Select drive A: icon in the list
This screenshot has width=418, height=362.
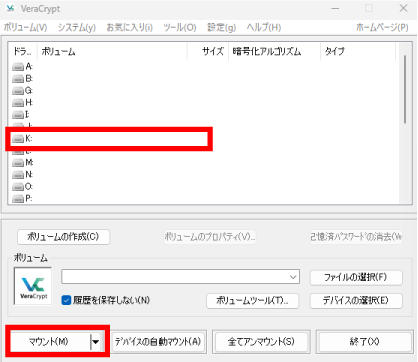(18, 67)
